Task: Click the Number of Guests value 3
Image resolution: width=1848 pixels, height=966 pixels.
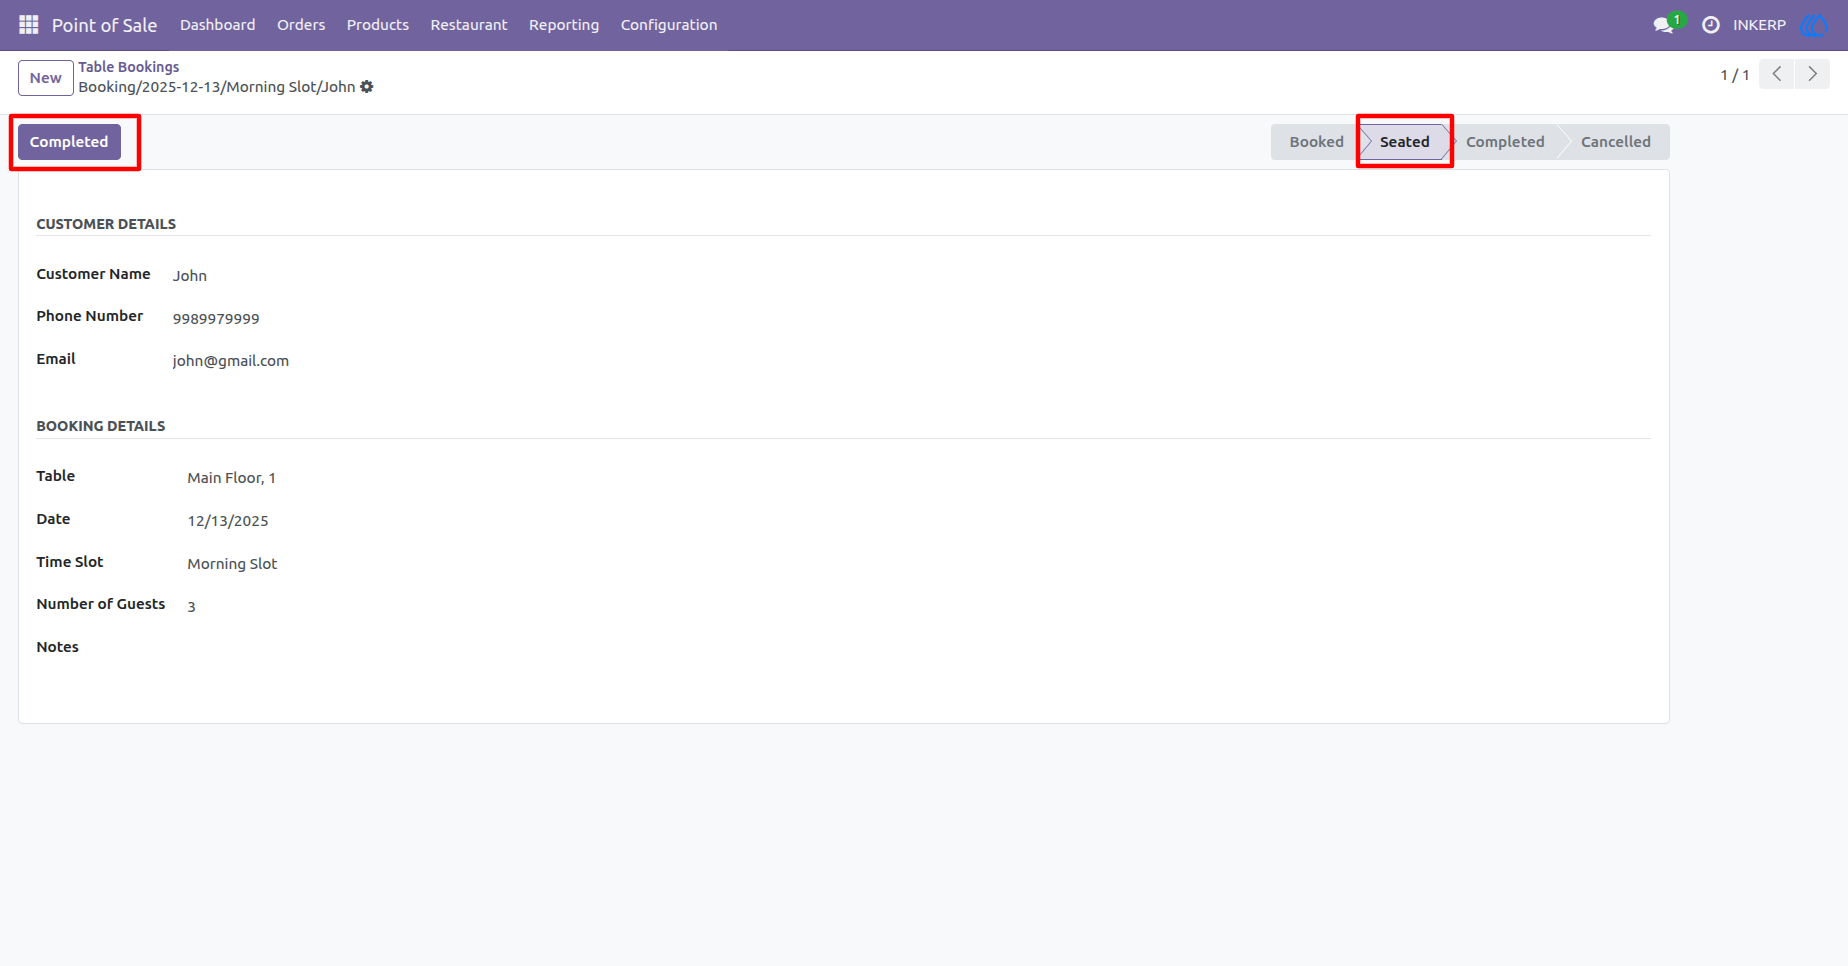Action: point(191,606)
